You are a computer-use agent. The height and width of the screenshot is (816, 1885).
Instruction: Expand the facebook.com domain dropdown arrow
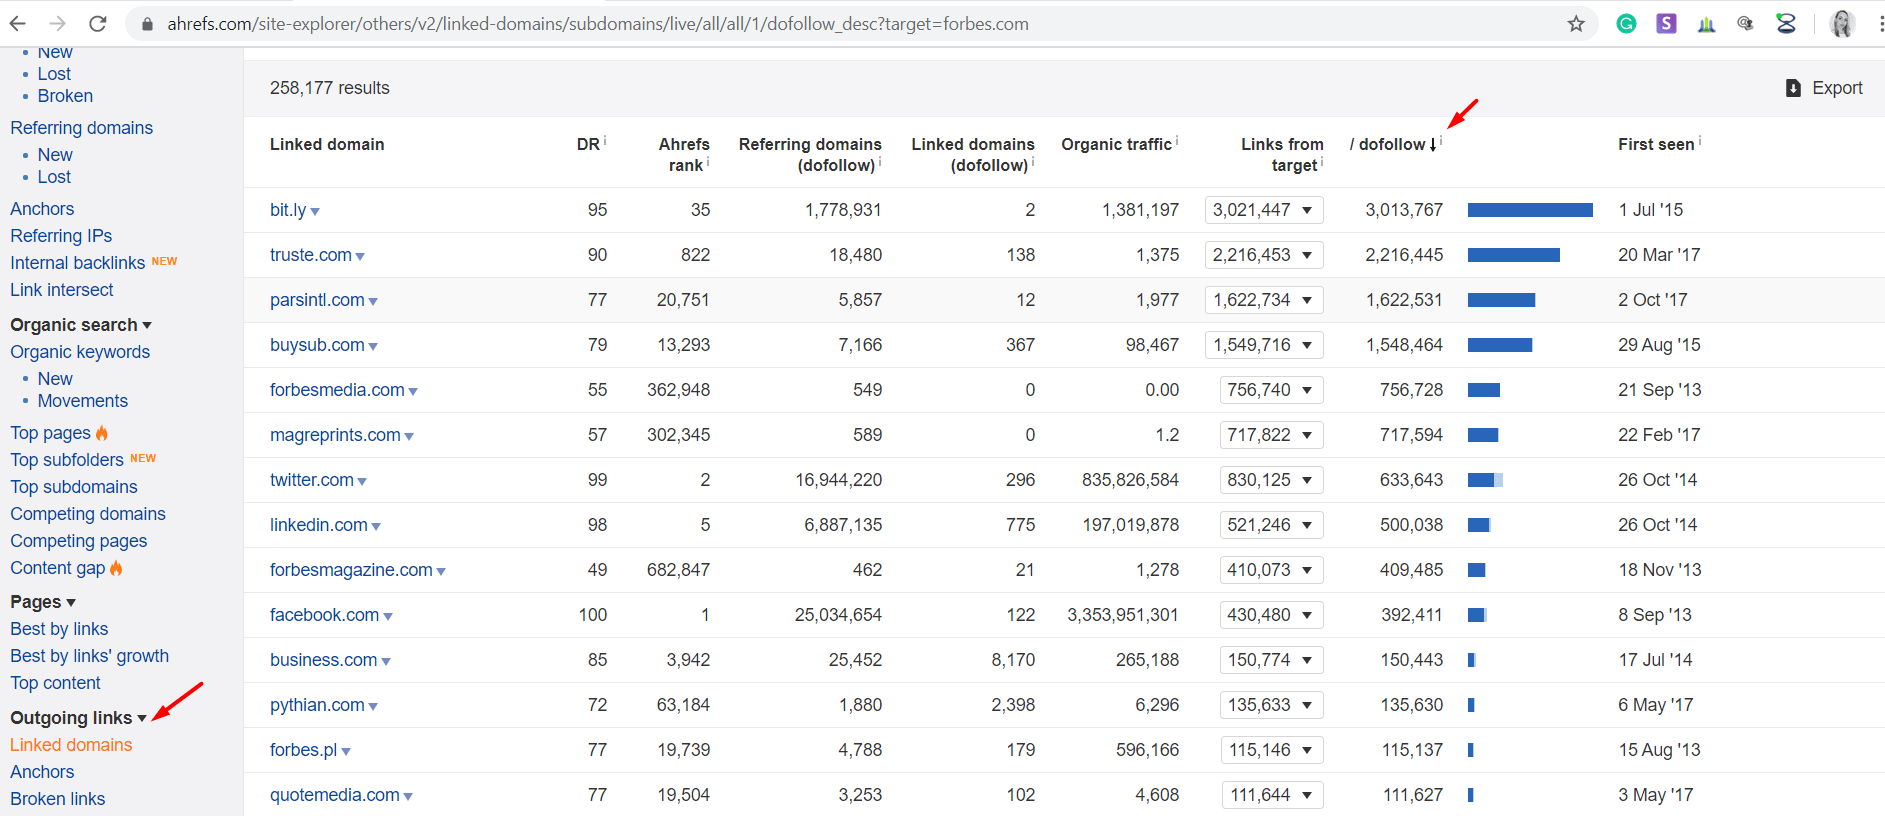point(388,617)
